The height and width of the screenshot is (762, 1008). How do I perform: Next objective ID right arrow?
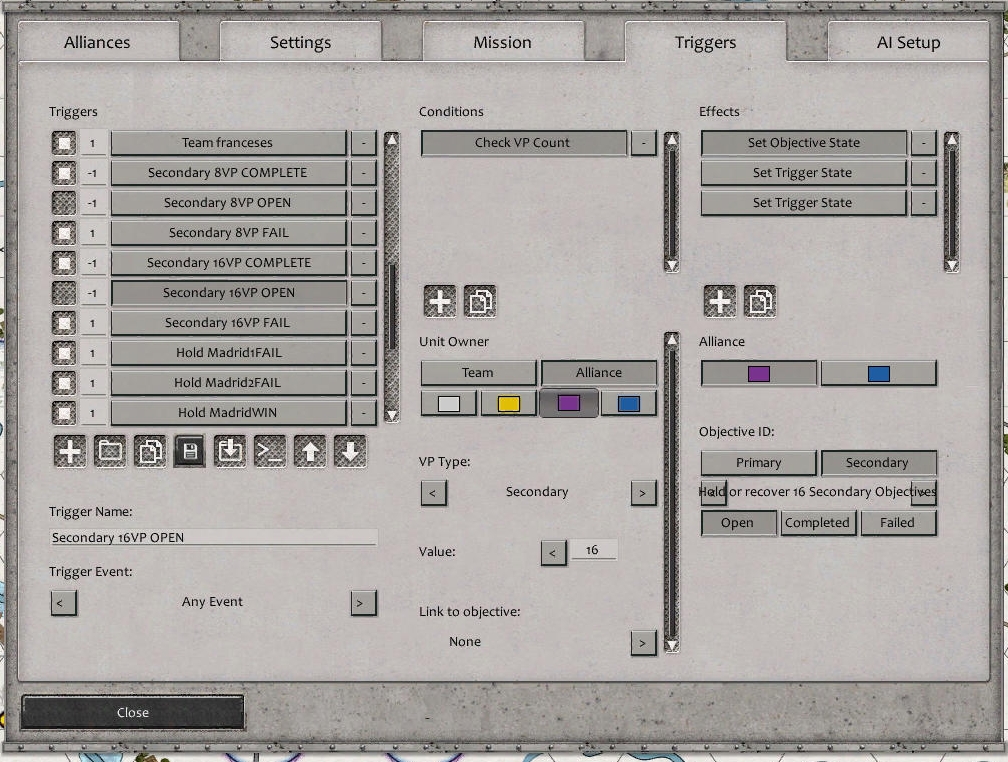(924, 493)
